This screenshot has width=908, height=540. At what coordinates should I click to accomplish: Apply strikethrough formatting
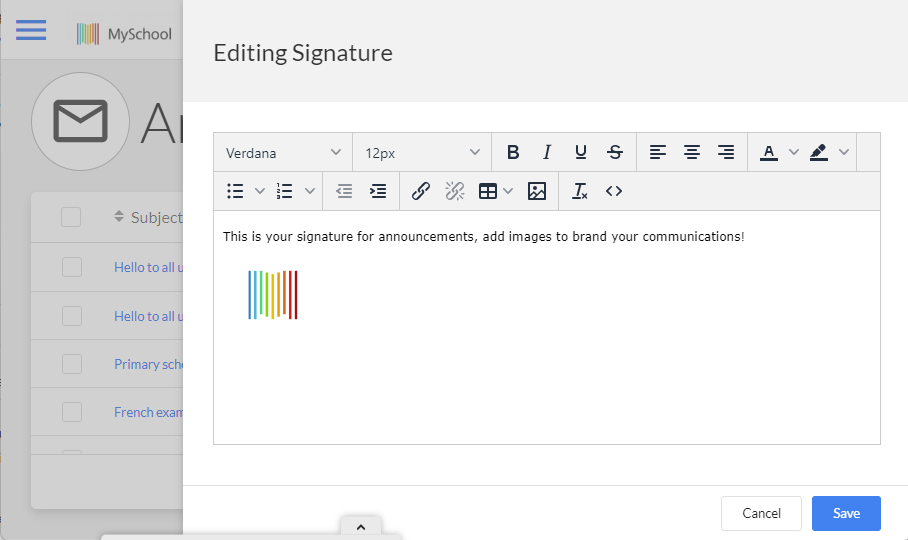point(614,152)
